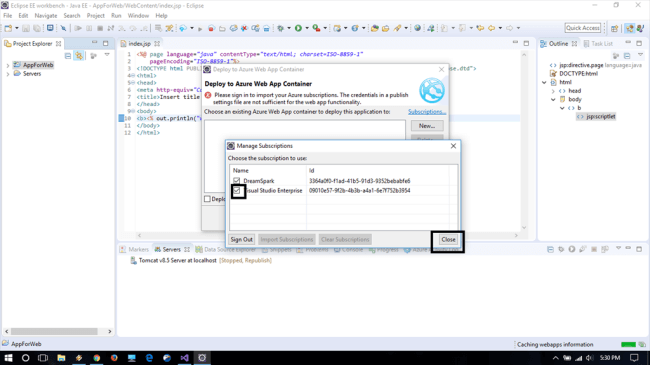Click the Start server icon in Servers view
This screenshot has width=650, height=365.
572,249
